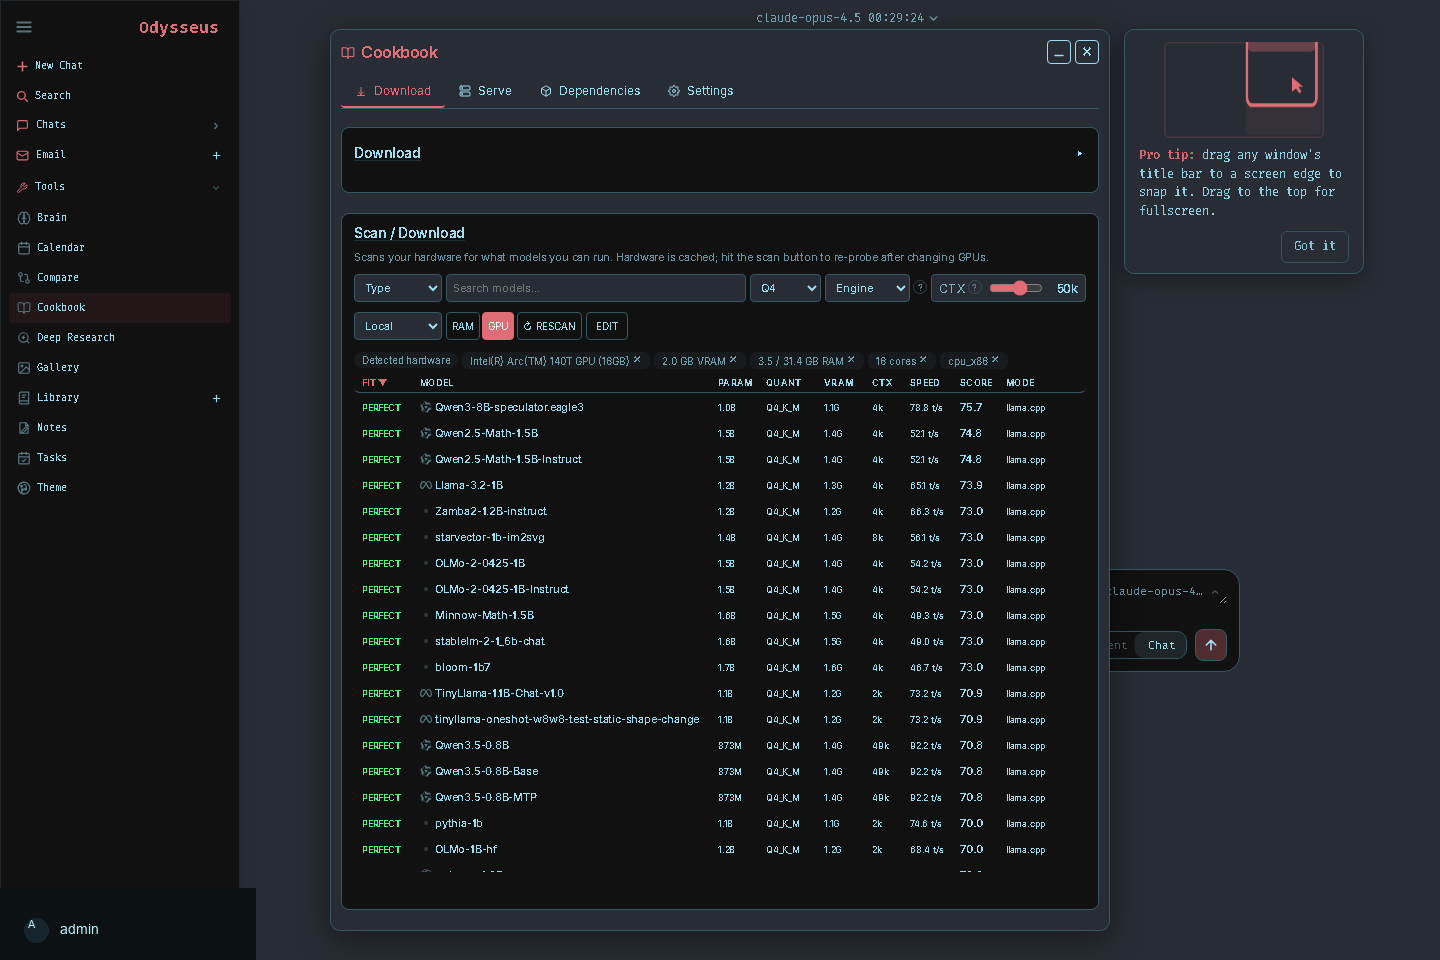Toggle the RAM filter button
The height and width of the screenshot is (960, 1440).
[463, 326]
